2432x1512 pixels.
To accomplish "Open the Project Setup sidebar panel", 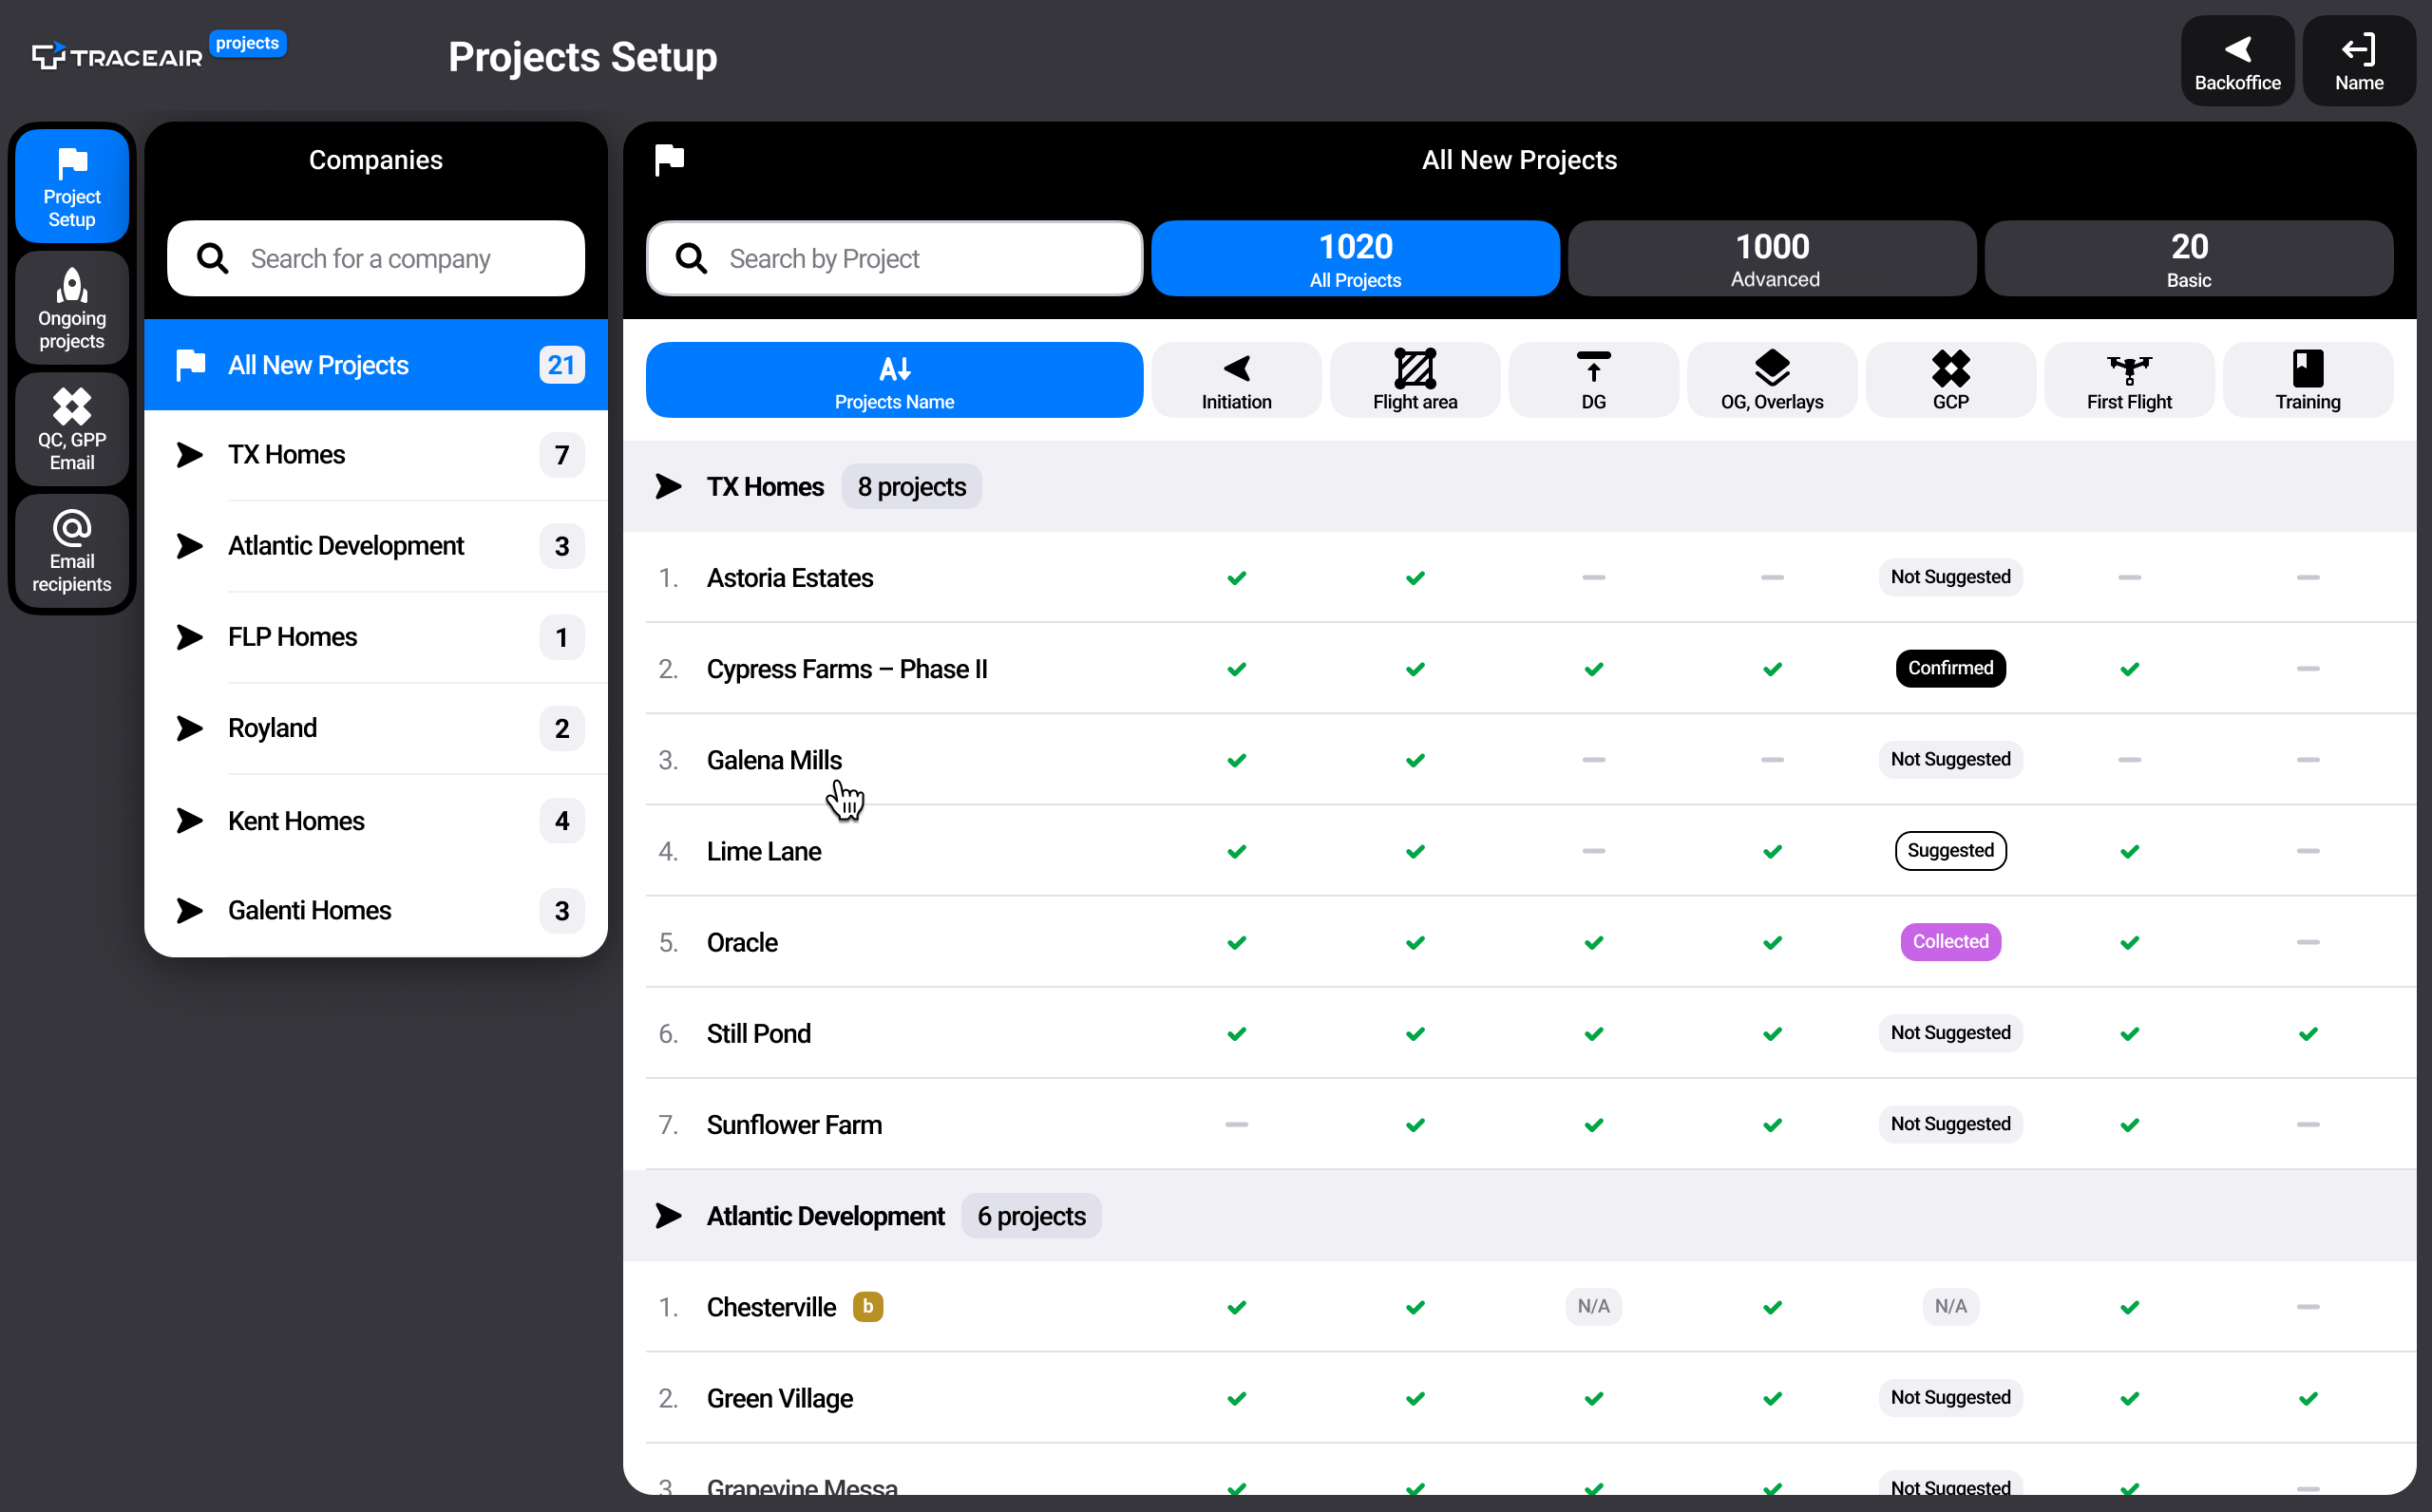I will tap(71, 184).
